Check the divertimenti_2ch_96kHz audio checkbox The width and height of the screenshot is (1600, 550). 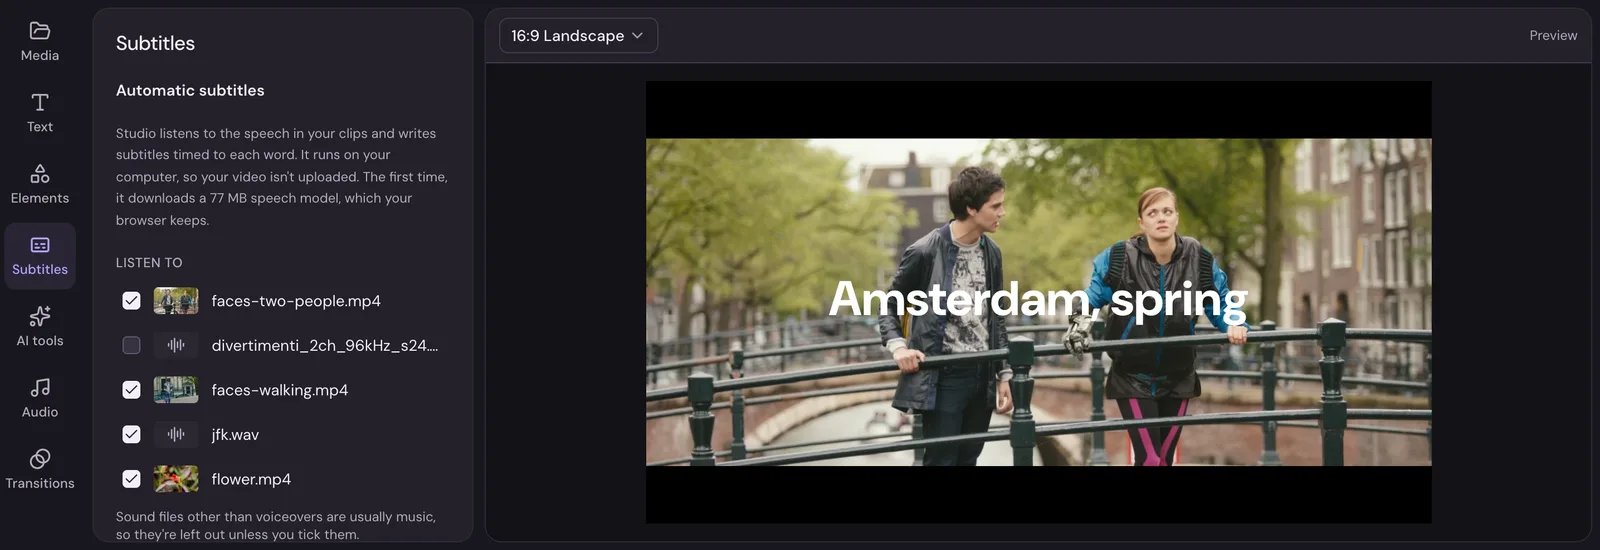coord(131,345)
